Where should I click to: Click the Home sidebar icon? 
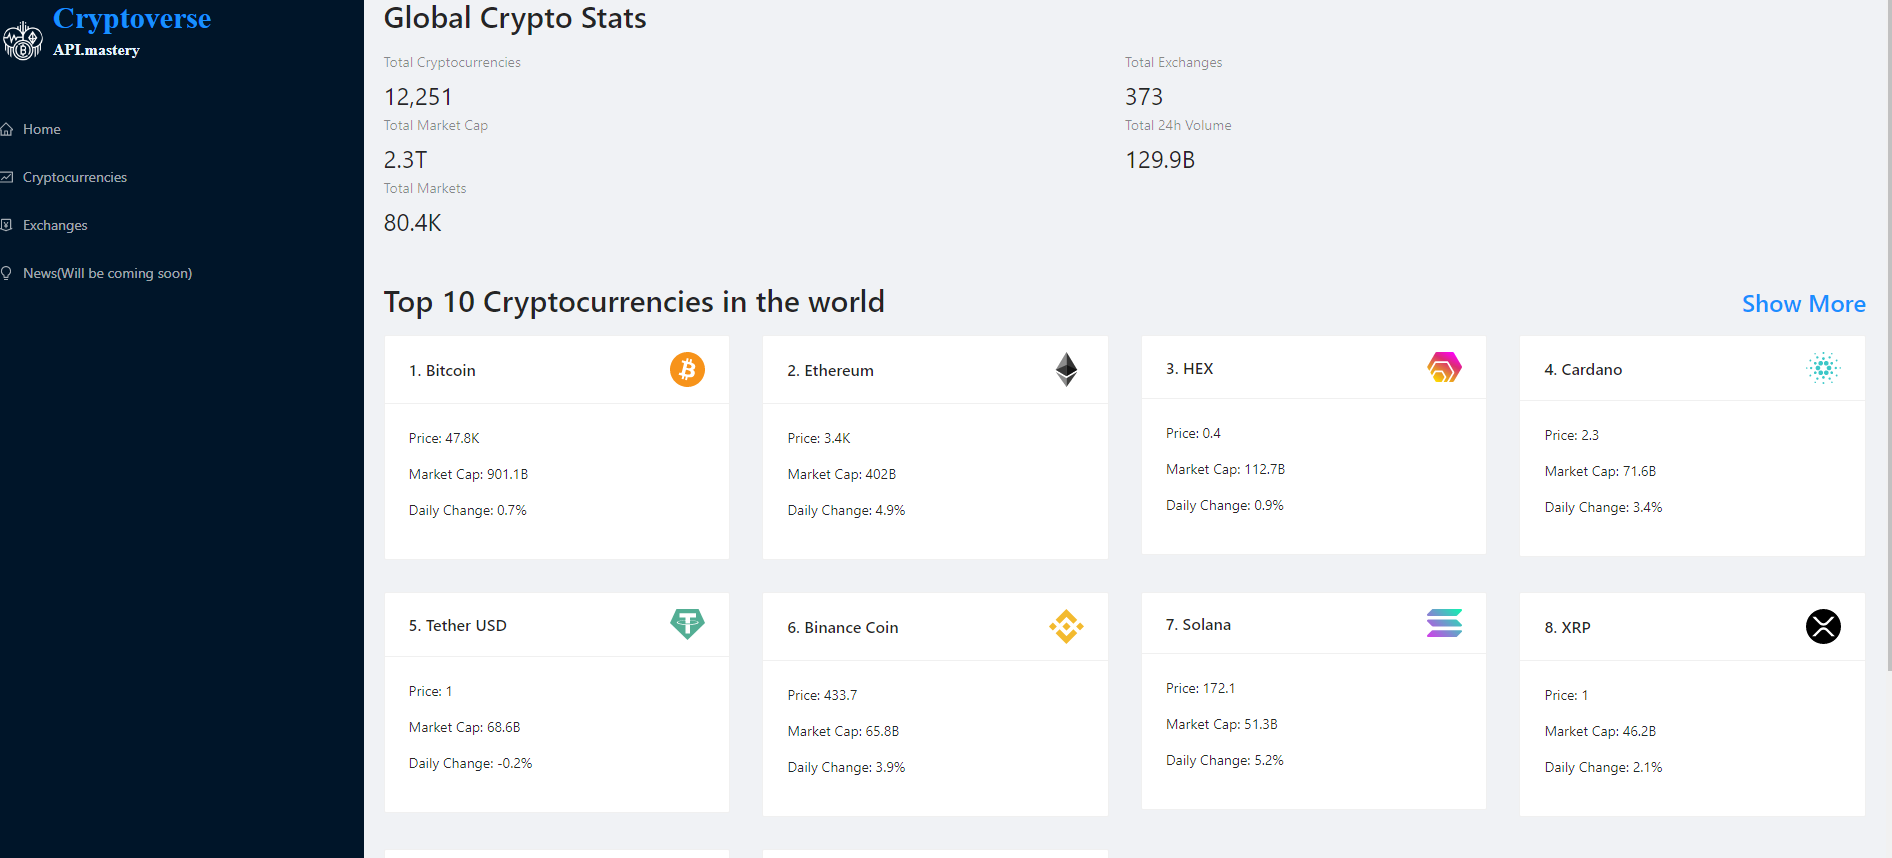click(x=6, y=129)
